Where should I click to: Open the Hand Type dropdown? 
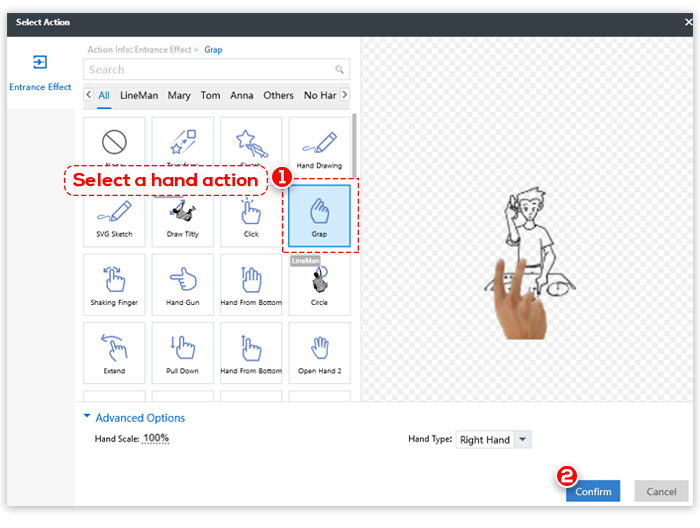coord(522,439)
